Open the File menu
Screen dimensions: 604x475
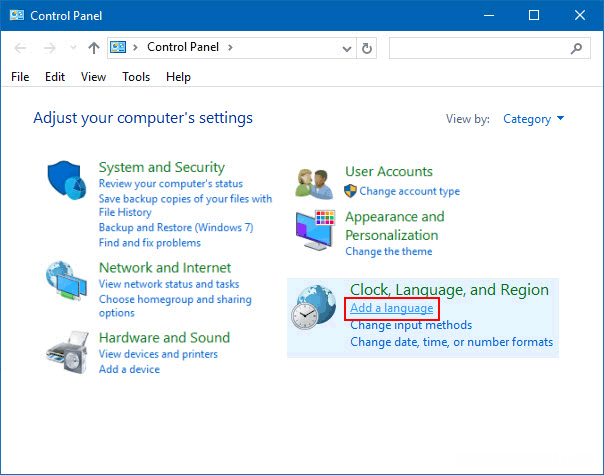pyautogui.click(x=20, y=77)
